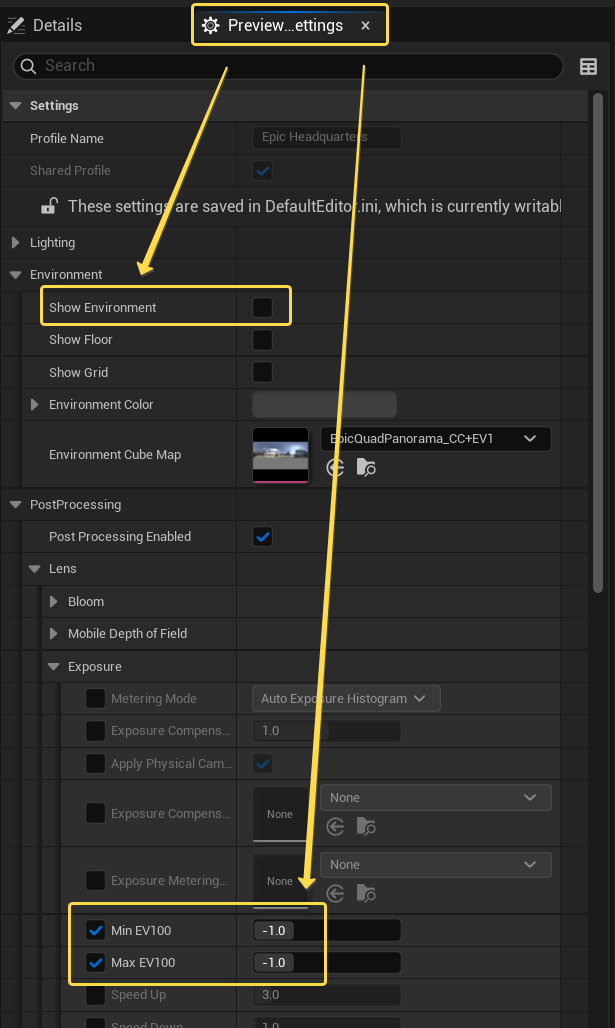Enable Exposure Compensation override checkbox
The height and width of the screenshot is (1028, 615).
(x=95, y=730)
